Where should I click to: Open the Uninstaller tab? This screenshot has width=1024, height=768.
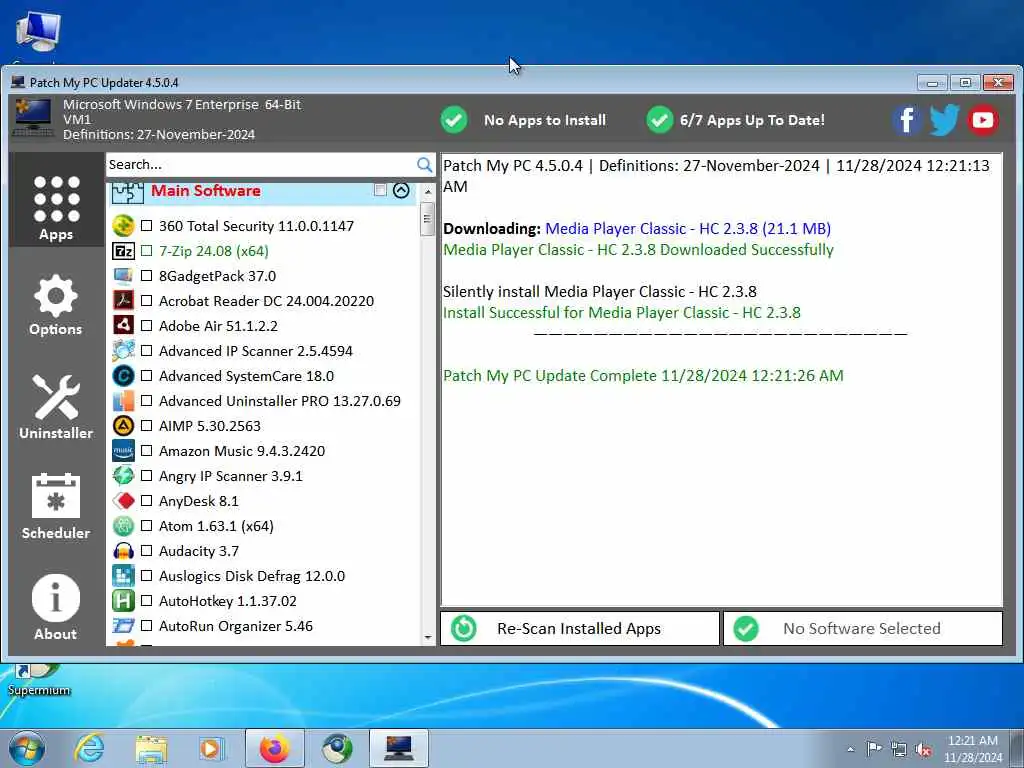tap(56, 406)
